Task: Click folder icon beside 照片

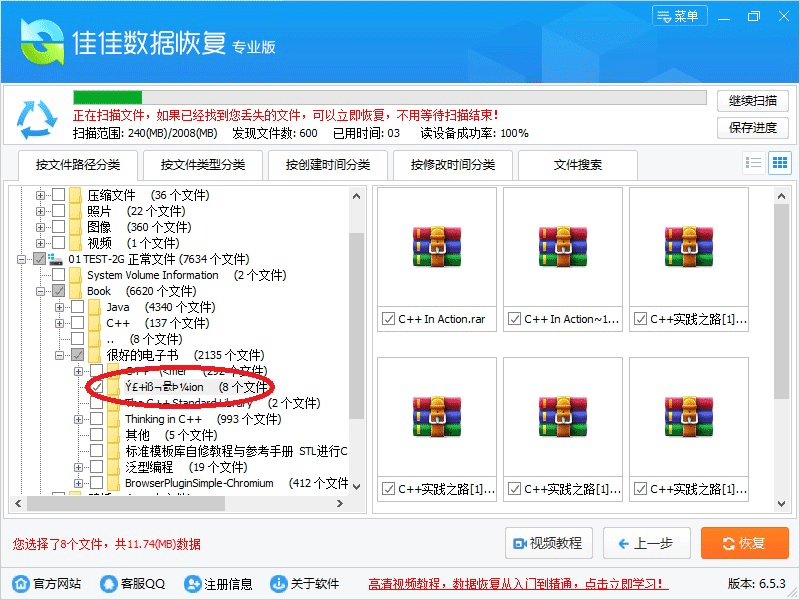Action: coord(76,211)
